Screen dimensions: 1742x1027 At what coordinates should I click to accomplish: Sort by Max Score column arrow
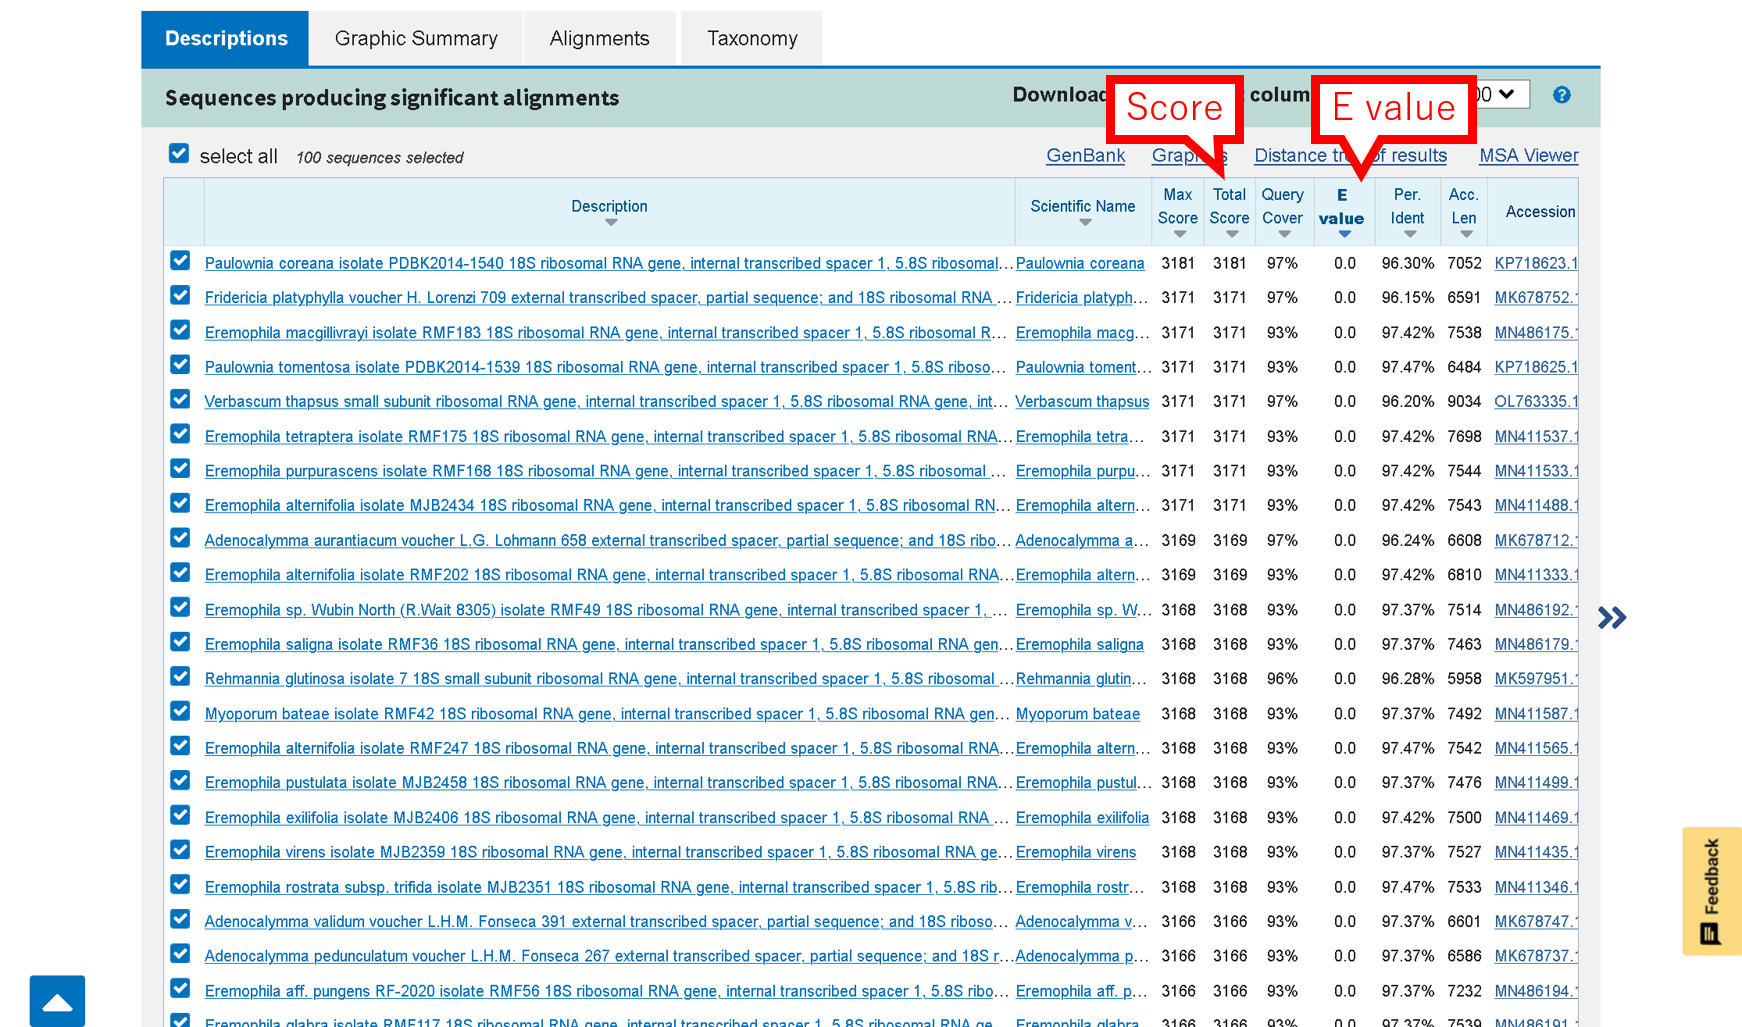tap(1180, 234)
